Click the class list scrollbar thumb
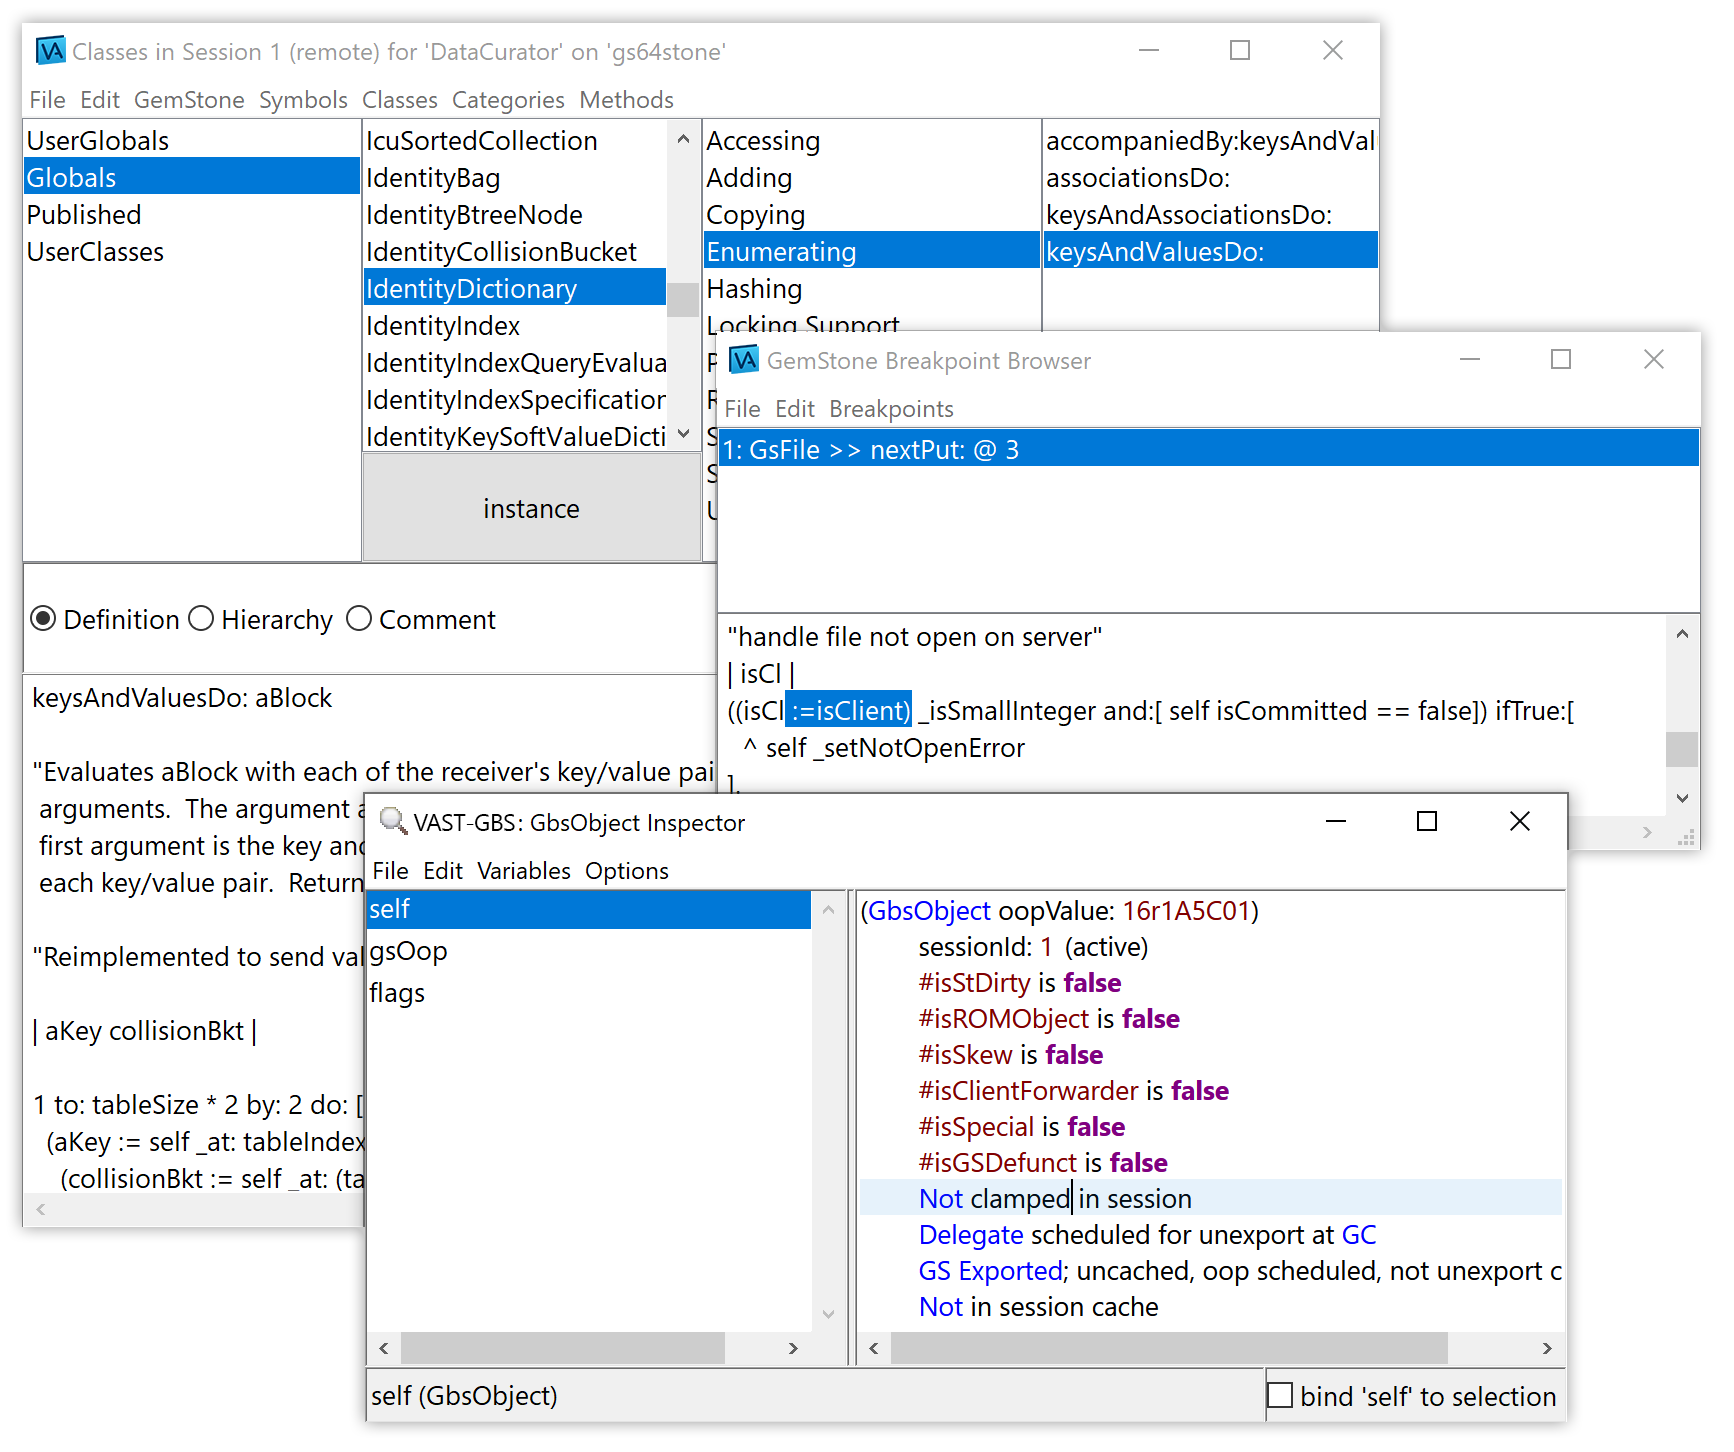The image size is (1734, 1452). [683, 299]
